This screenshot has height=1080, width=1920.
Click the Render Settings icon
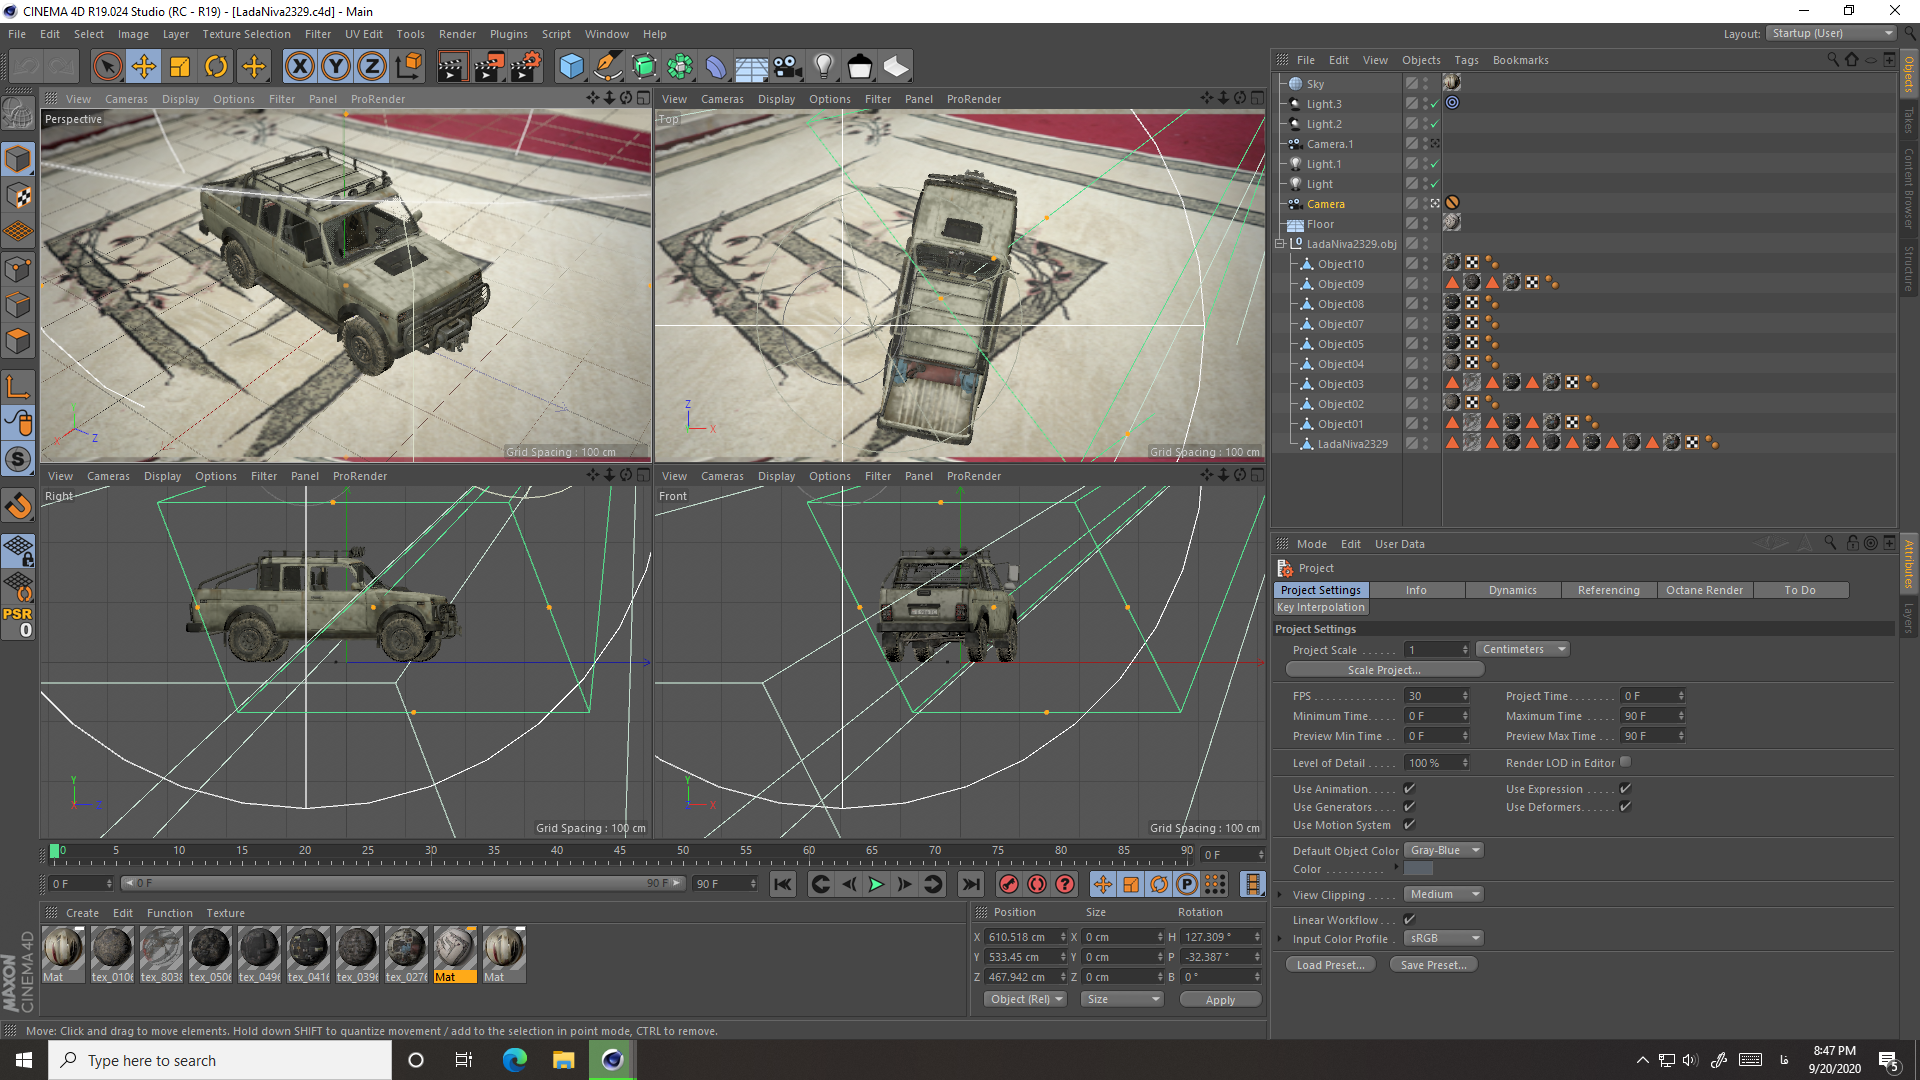(524, 66)
